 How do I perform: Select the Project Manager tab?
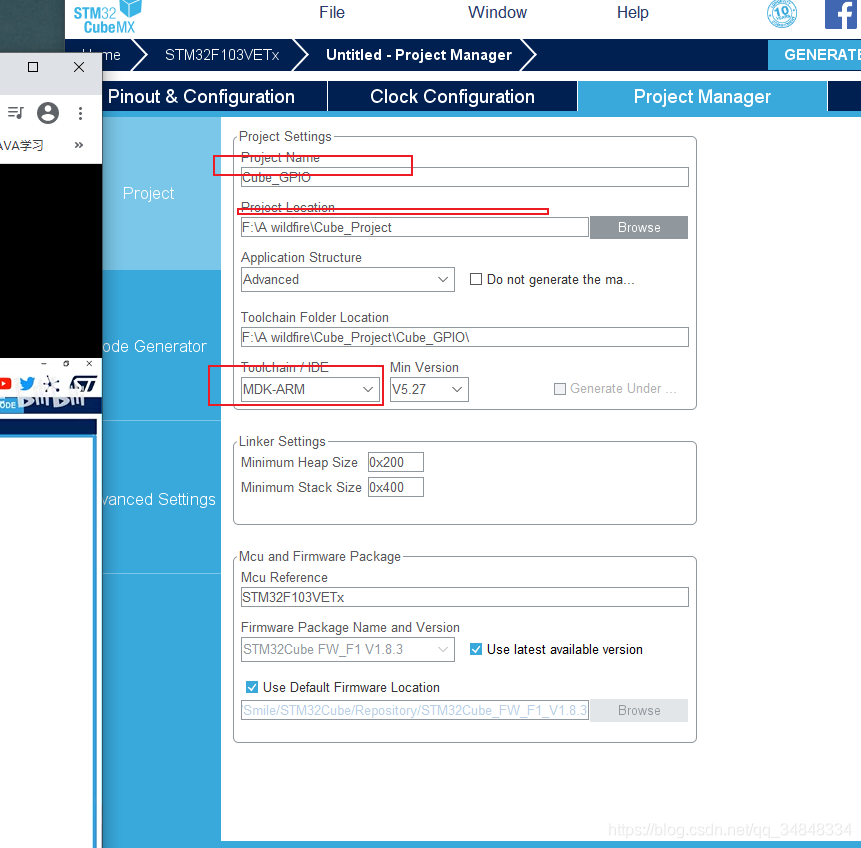(x=702, y=97)
